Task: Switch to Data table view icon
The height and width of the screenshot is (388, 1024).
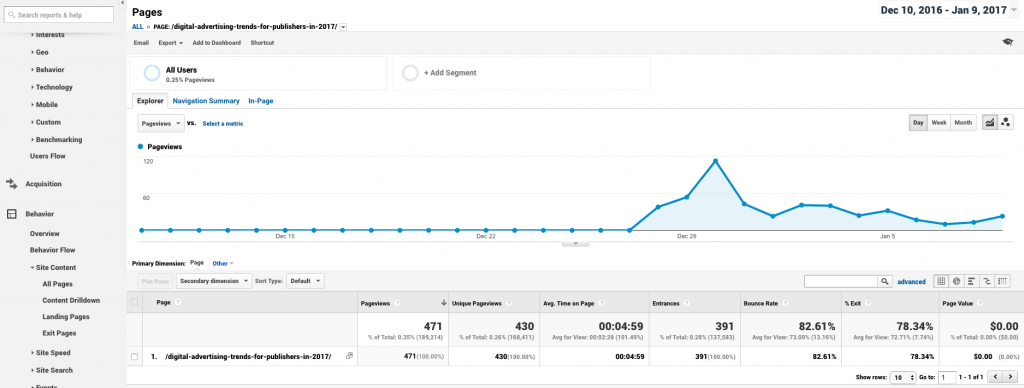Action: (941, 282)
